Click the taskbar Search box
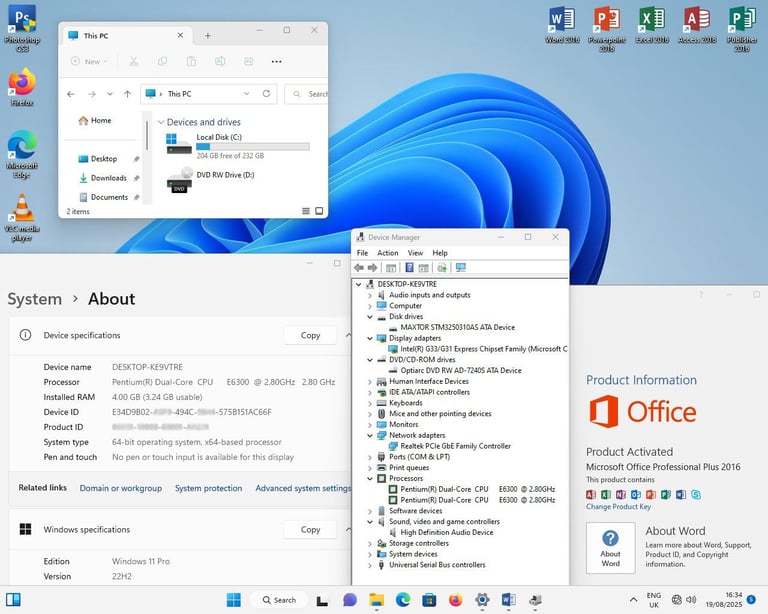This screenshot has height=614, width=768. [x=279, y=600]
